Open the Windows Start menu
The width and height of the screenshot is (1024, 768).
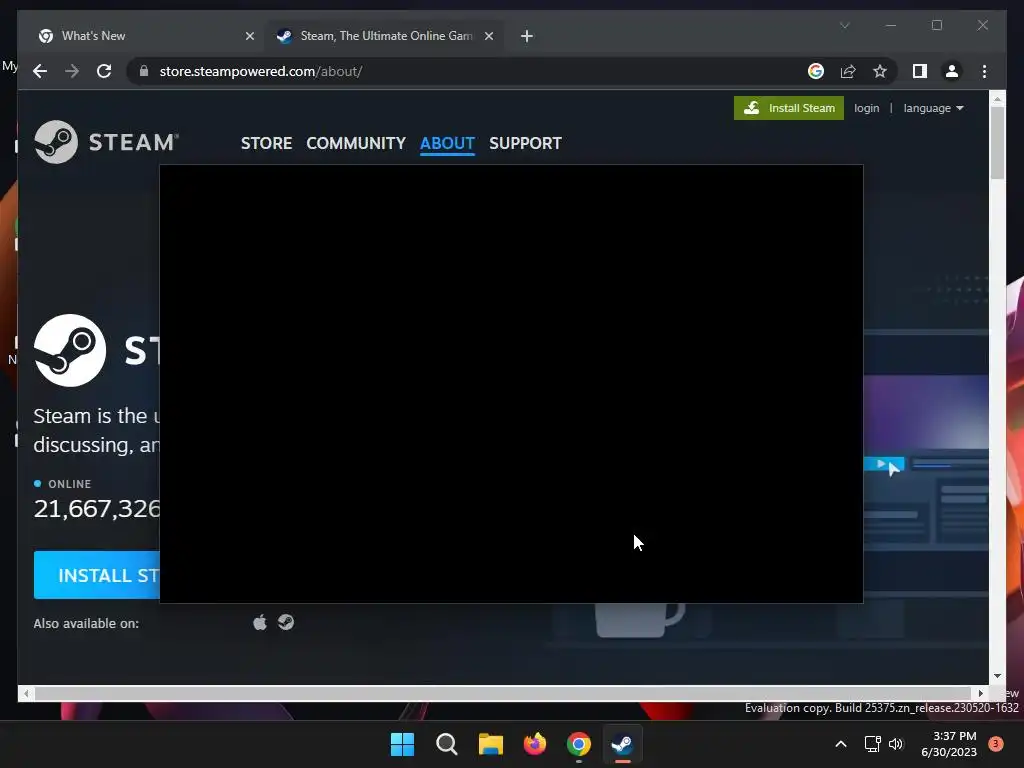(402, 744)
